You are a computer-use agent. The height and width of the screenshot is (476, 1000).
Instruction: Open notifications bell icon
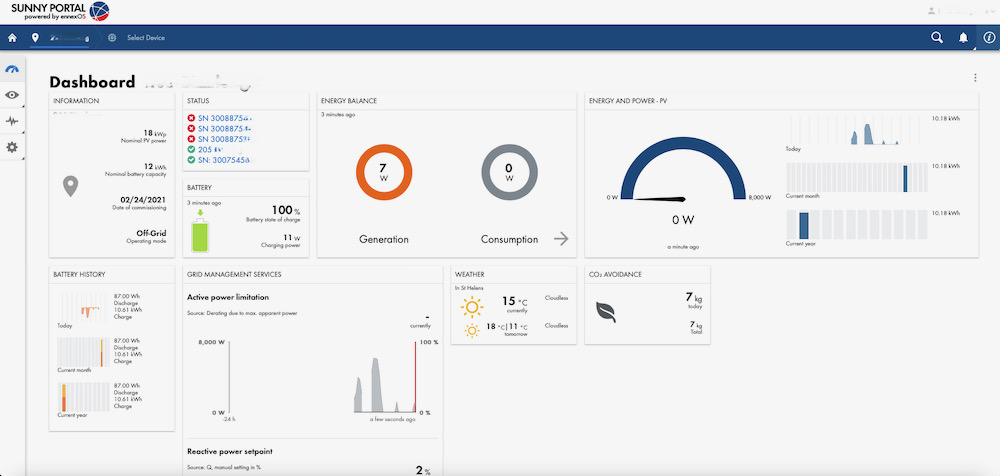(x=963, y=38)
